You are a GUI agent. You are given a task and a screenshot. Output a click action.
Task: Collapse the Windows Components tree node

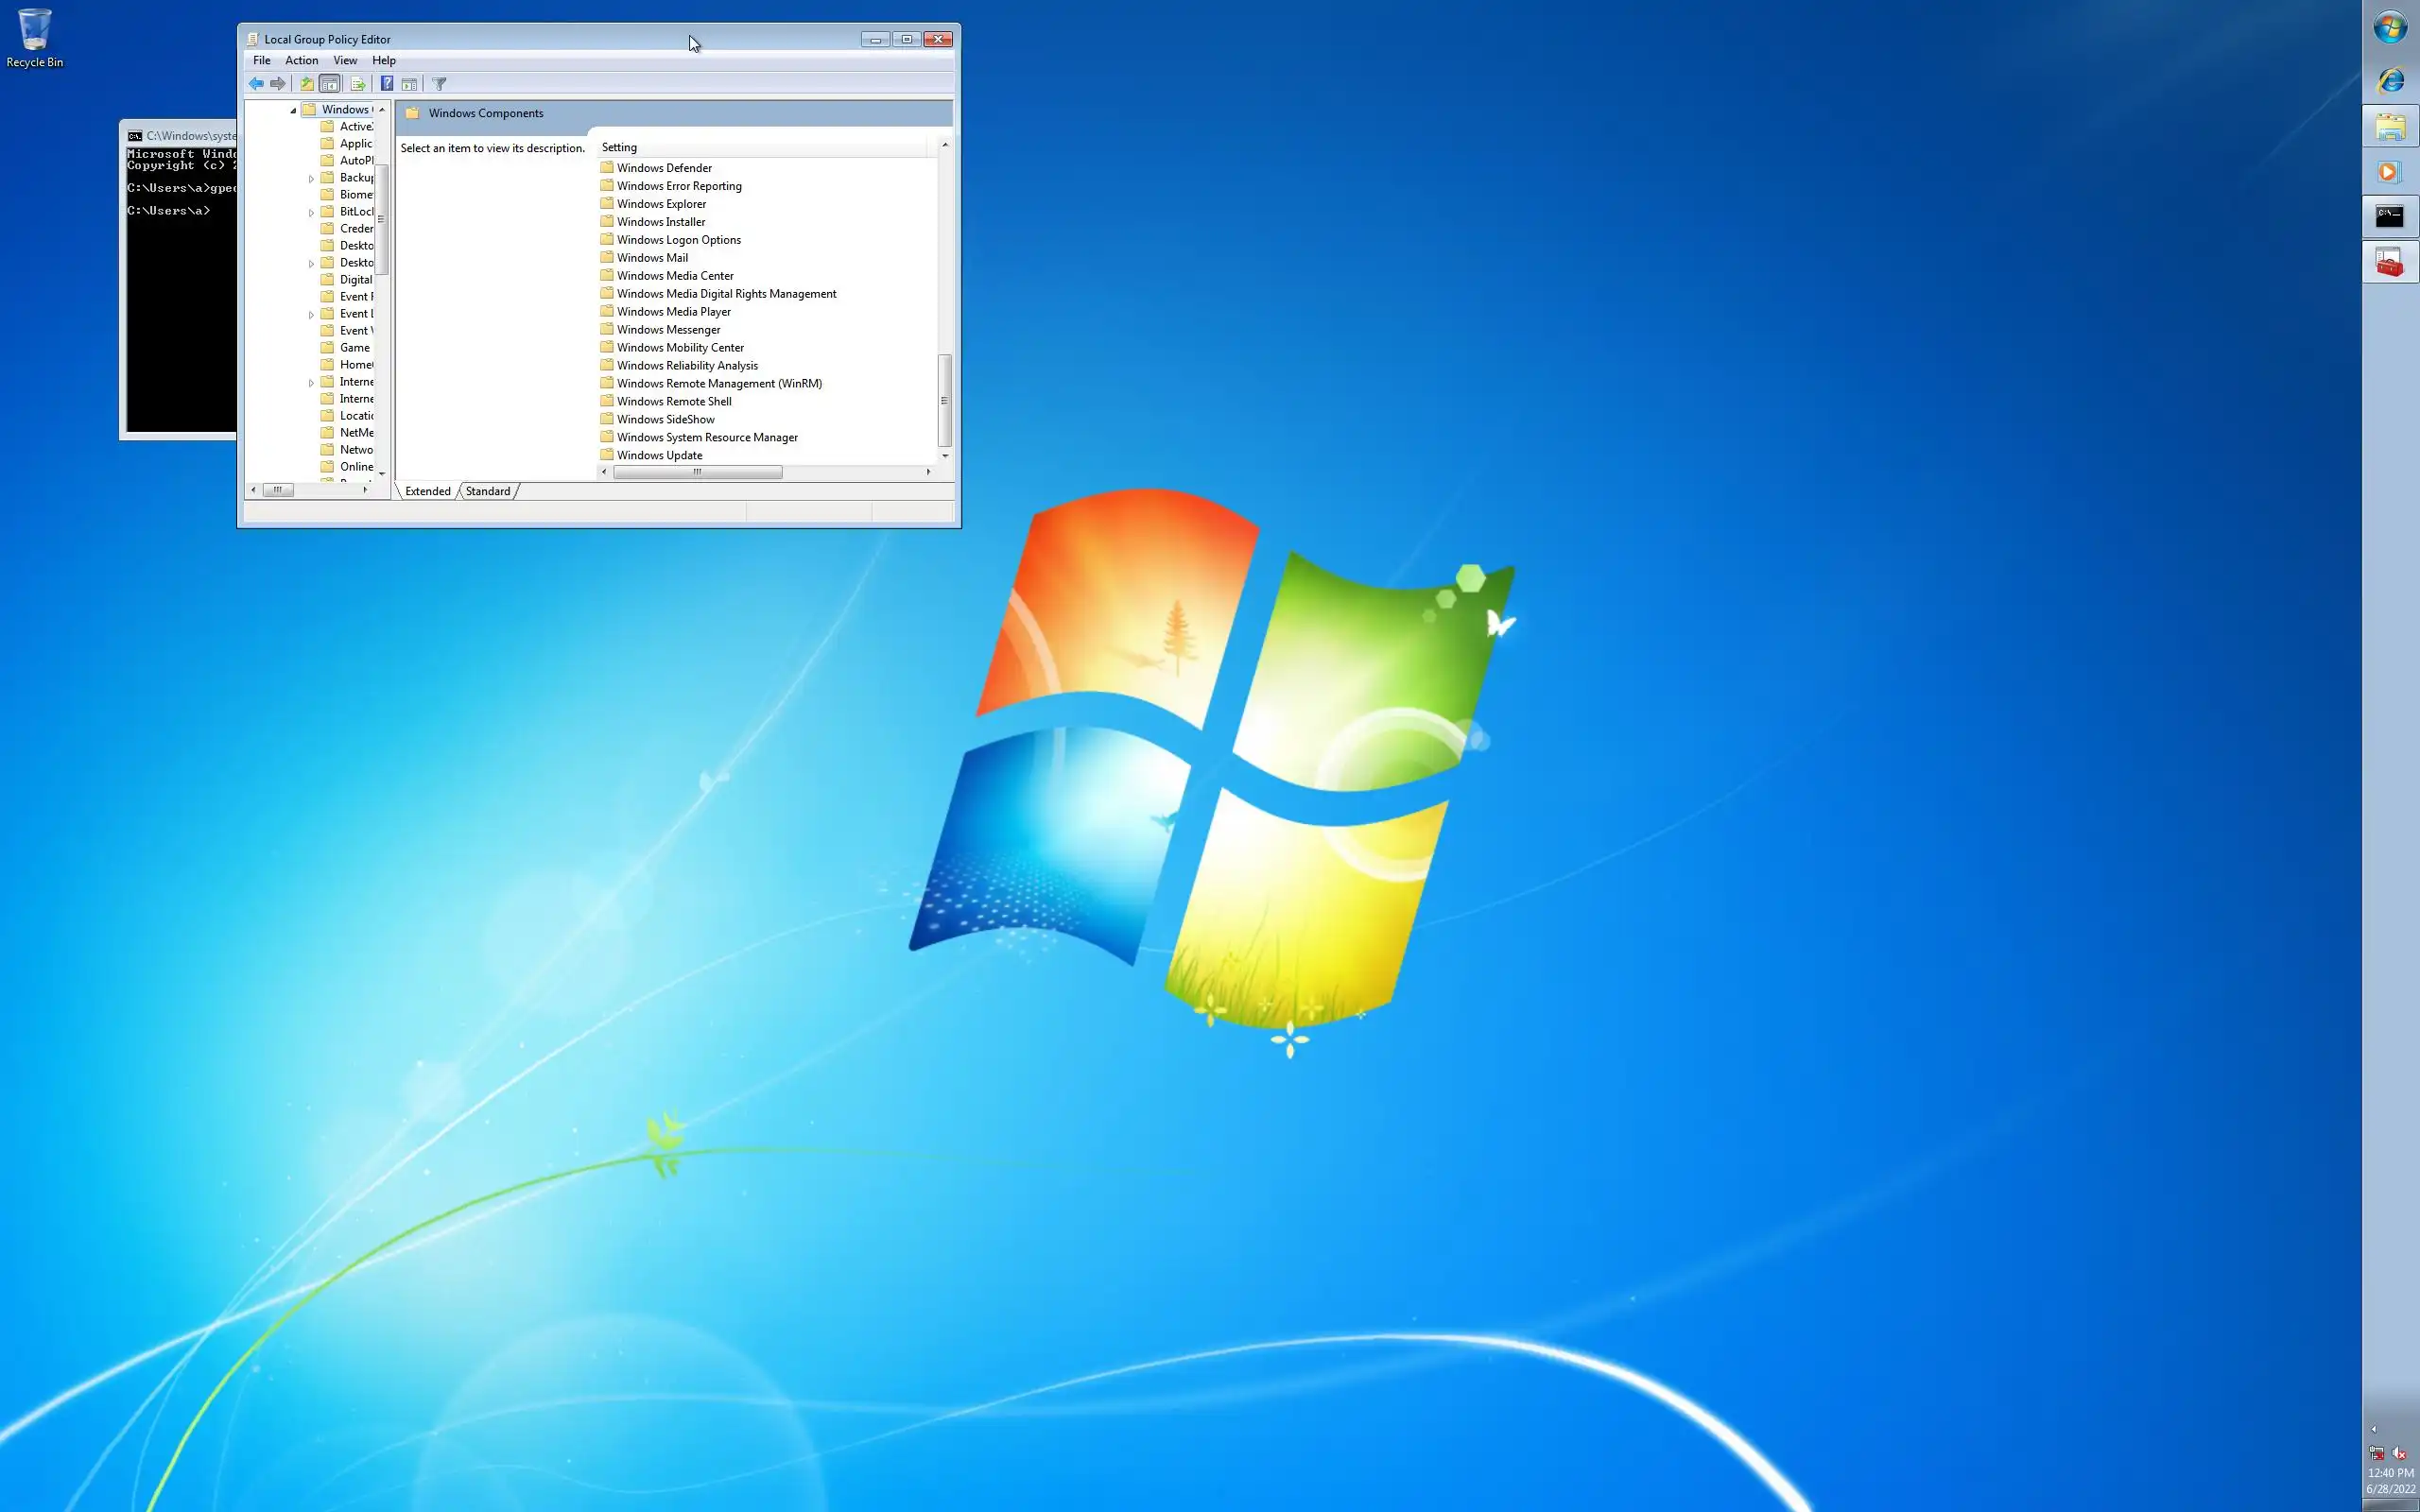click(x=293, y=110)
